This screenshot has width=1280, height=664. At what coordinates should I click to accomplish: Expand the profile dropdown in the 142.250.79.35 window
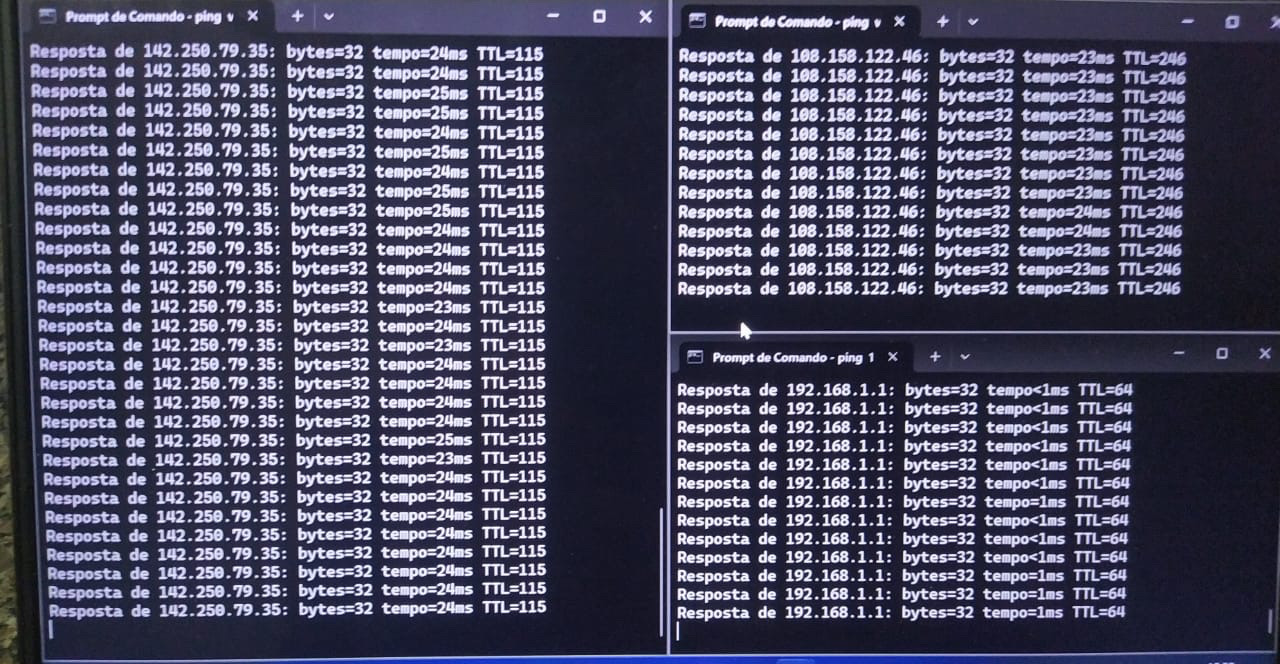329,17
